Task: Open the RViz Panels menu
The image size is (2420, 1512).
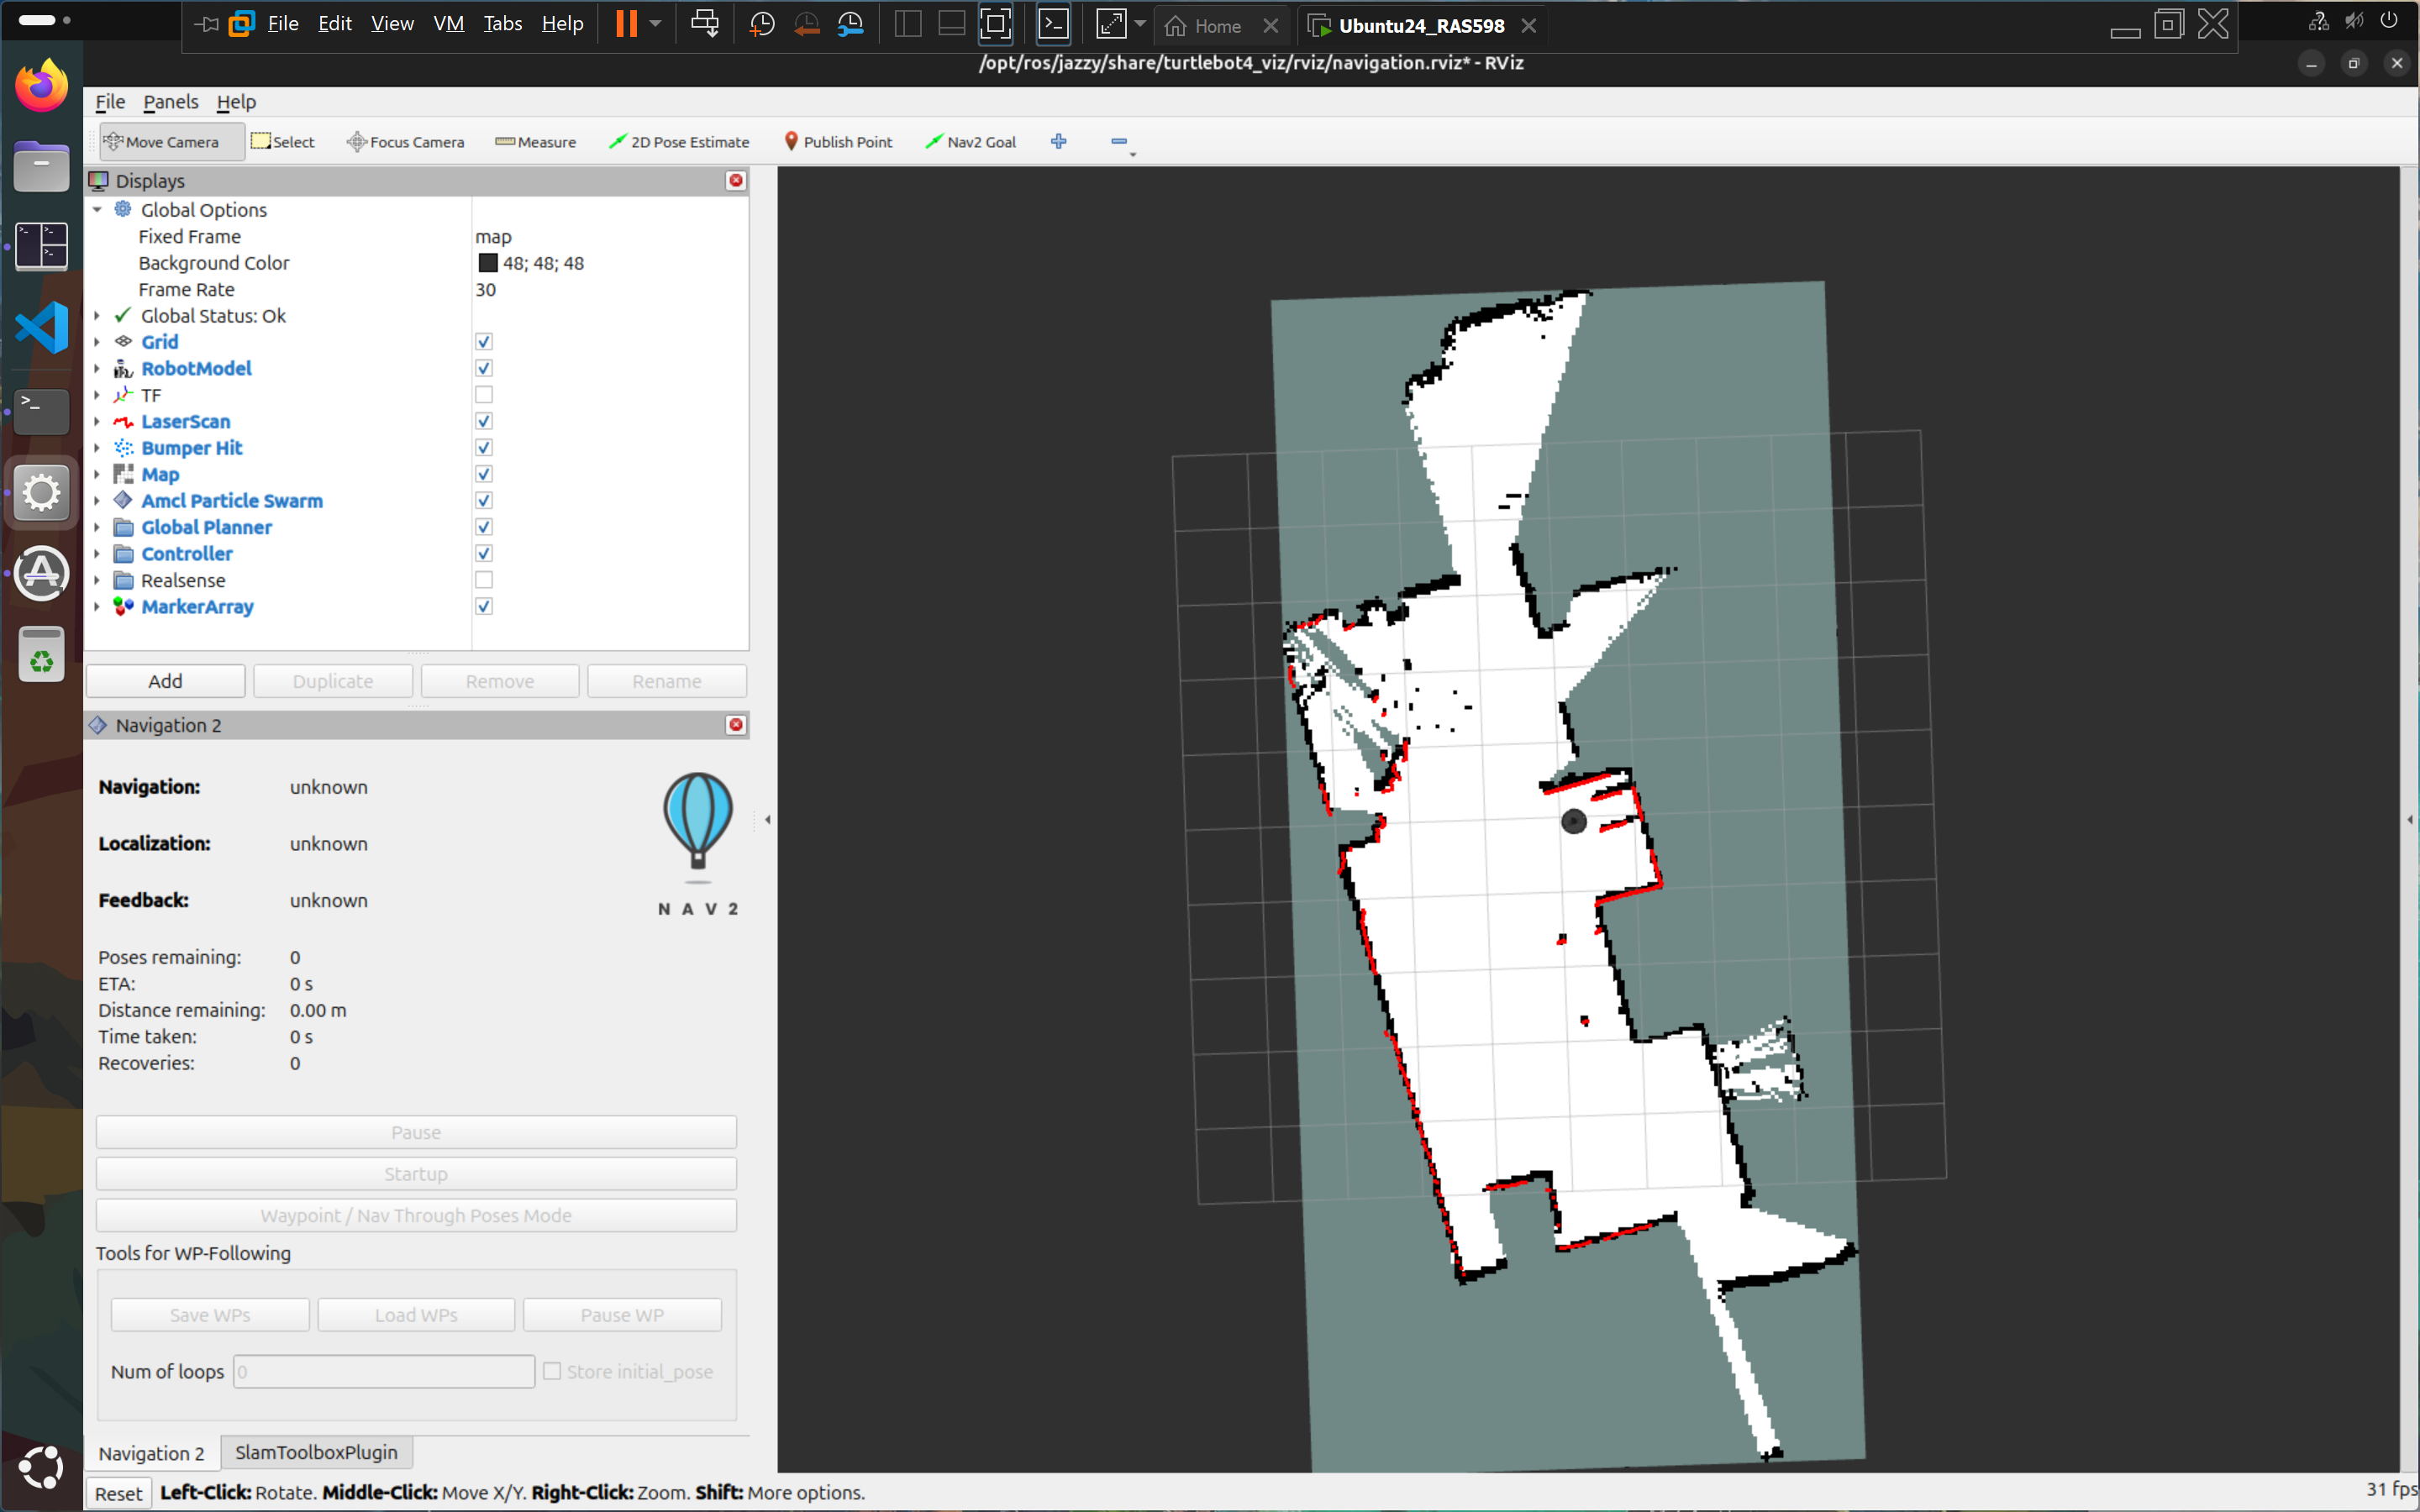Action: pos(171,102)
